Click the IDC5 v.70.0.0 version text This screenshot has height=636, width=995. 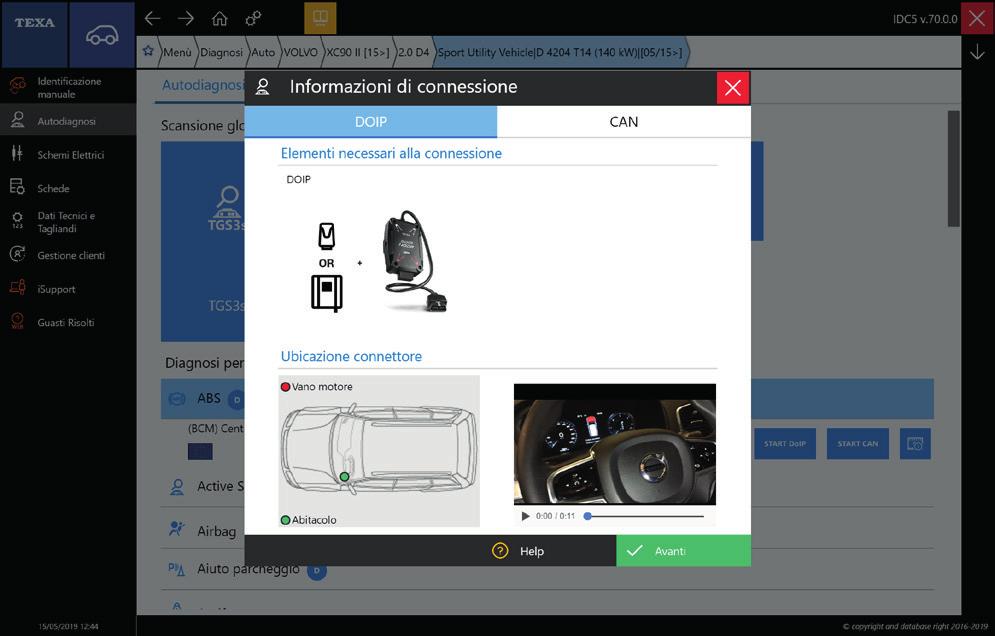point(925,19)
